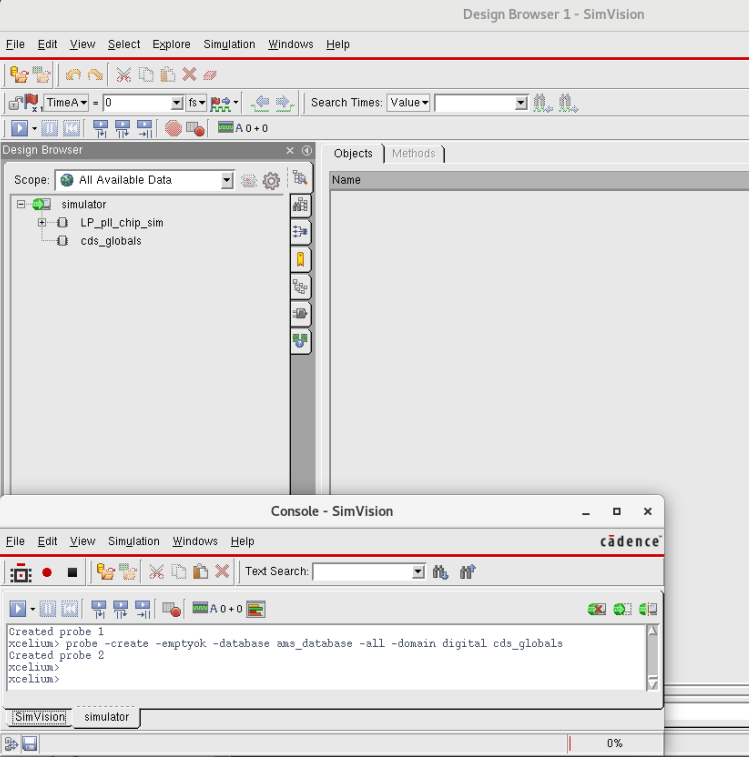Open the Help menu in Console window
749x757 pixels.
coord(242,541)
